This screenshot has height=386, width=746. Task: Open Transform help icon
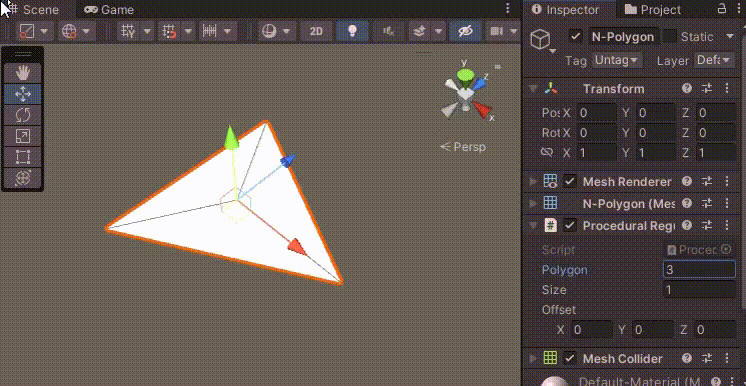click(x=687, y=89)
